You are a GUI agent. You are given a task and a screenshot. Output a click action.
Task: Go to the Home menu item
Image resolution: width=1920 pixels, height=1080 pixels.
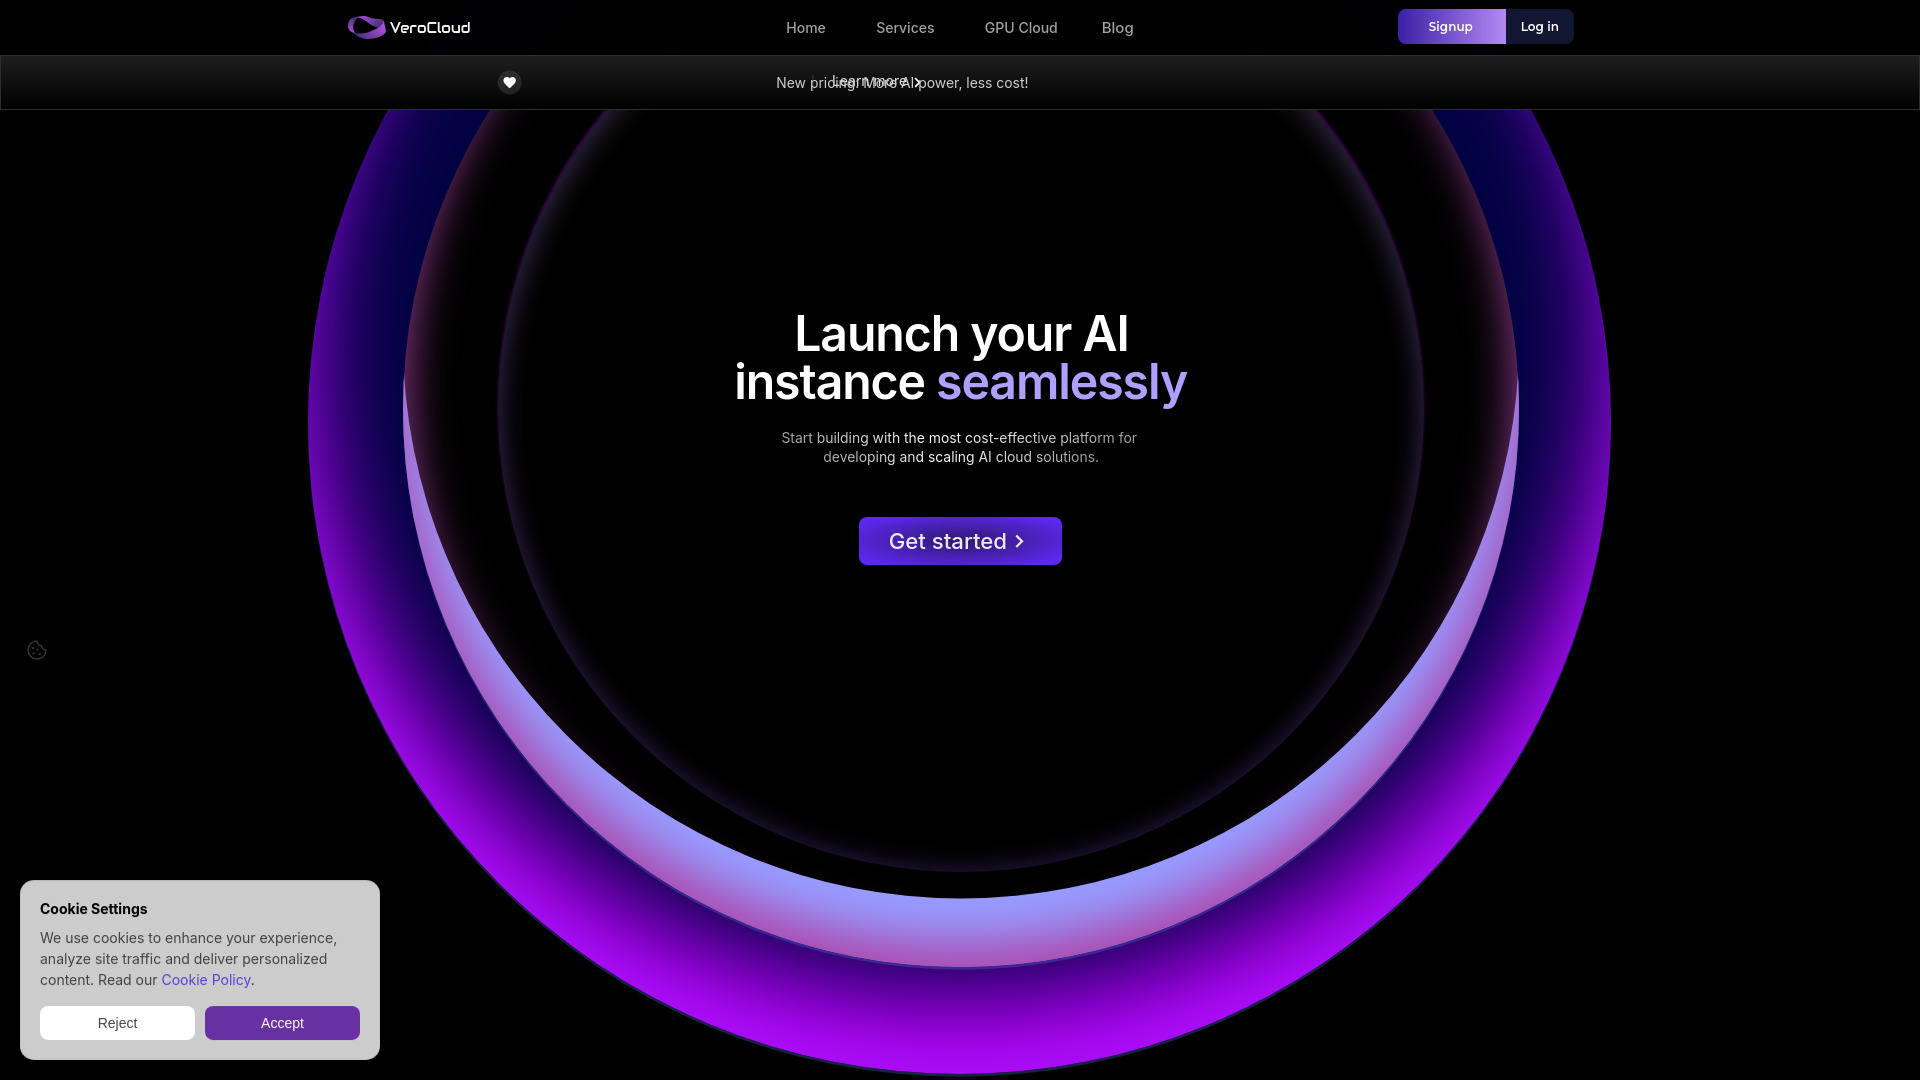(805, 28)
